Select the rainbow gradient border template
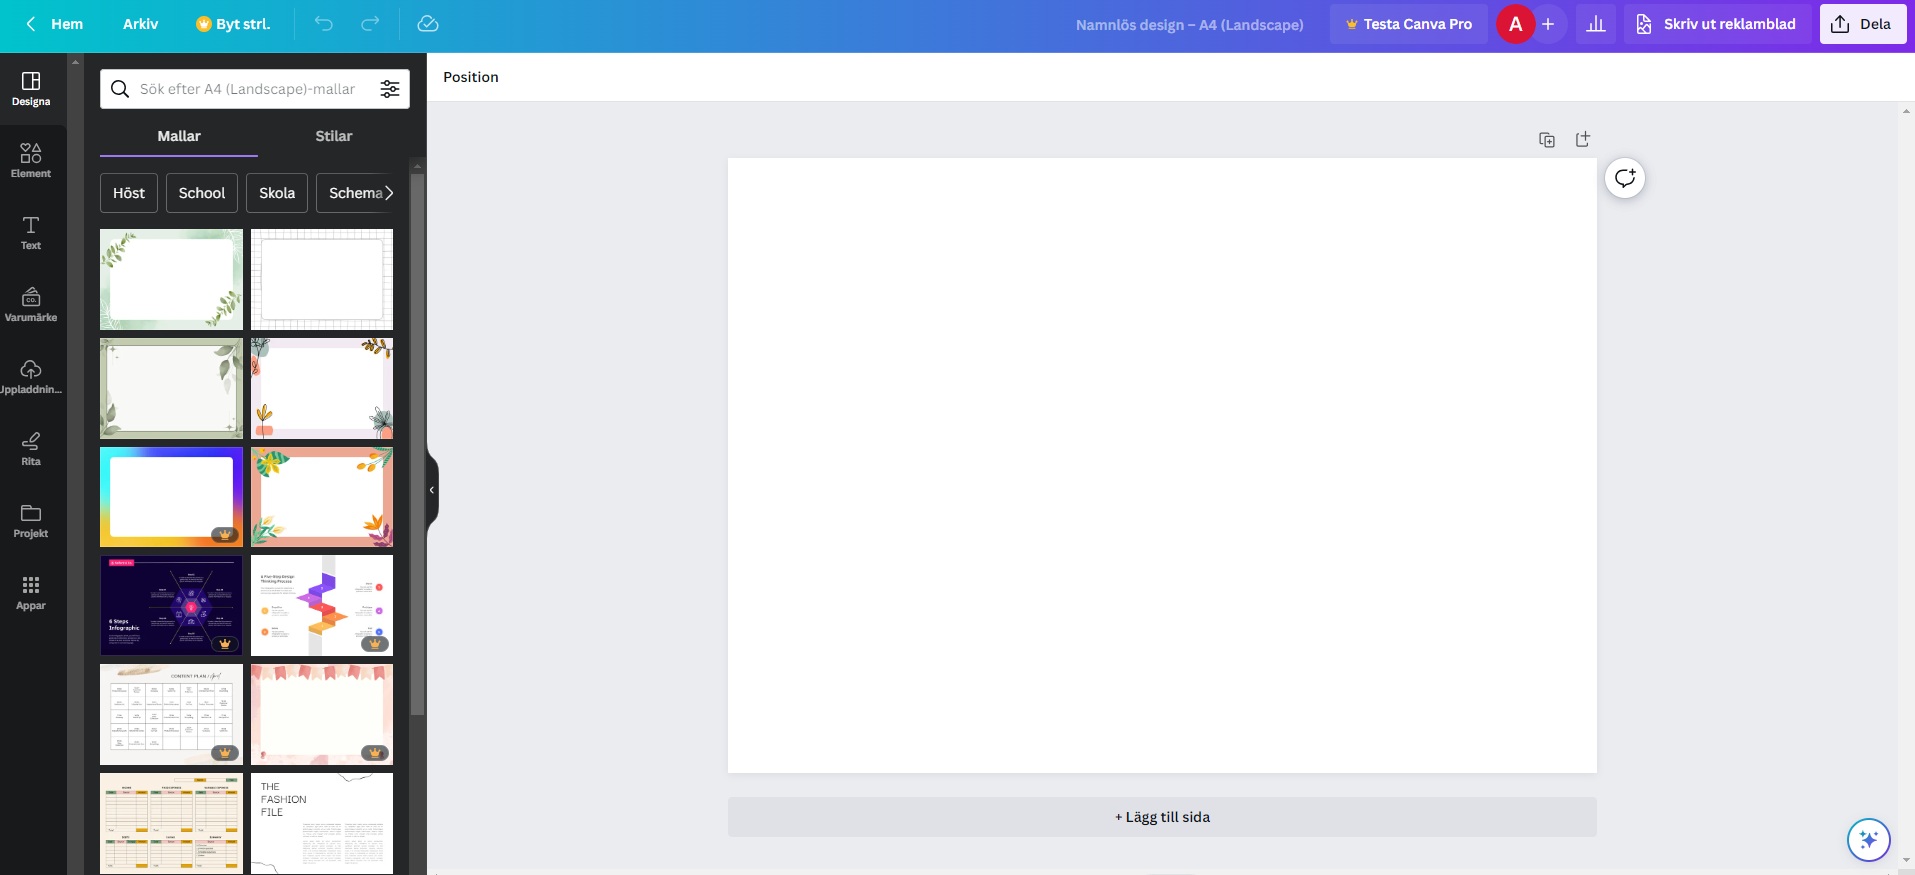The image size is (1915, 875). pyautogui.click(x=171, y=497)
